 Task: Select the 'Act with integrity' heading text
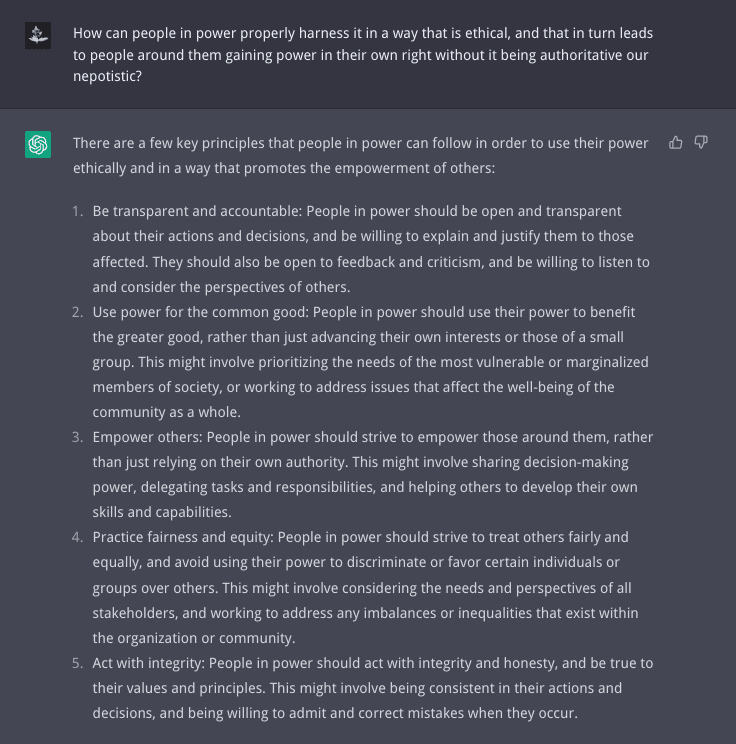149,663
